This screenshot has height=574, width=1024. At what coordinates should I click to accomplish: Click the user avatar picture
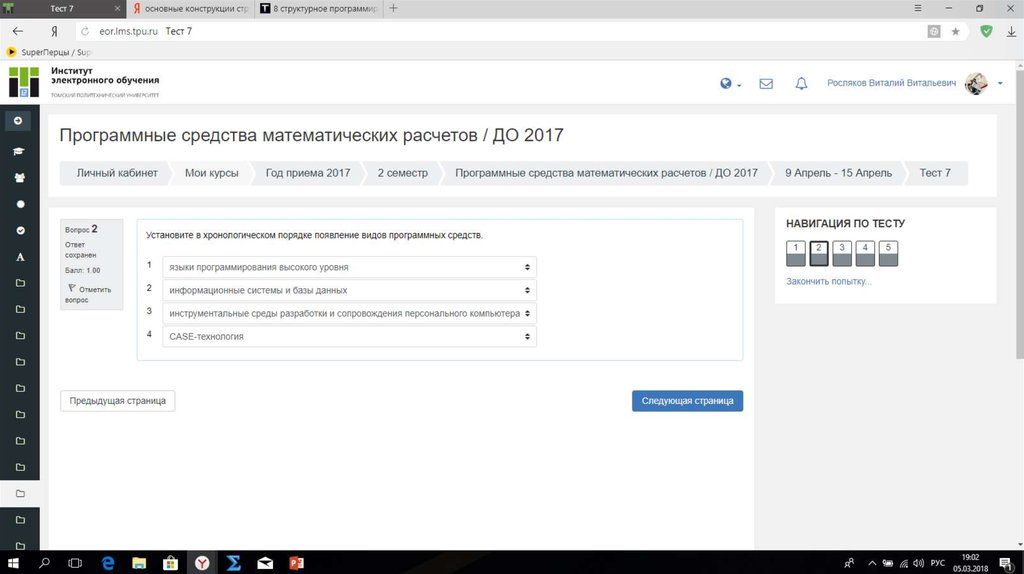point(976,83)
